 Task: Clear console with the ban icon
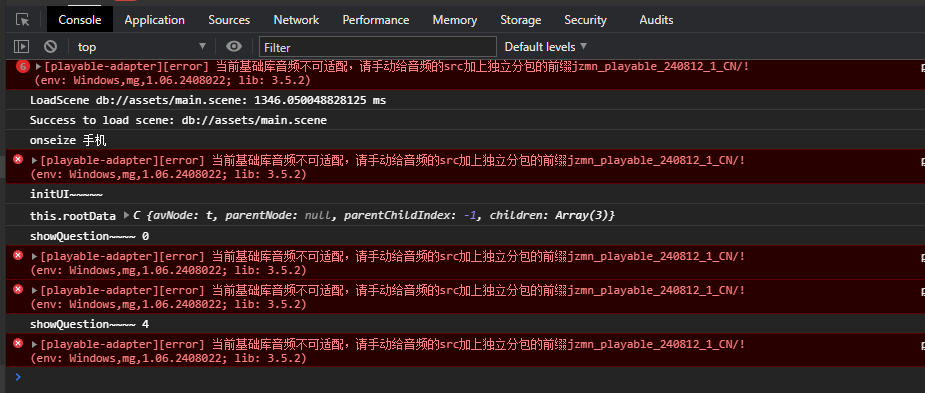[x=51, y=47]
